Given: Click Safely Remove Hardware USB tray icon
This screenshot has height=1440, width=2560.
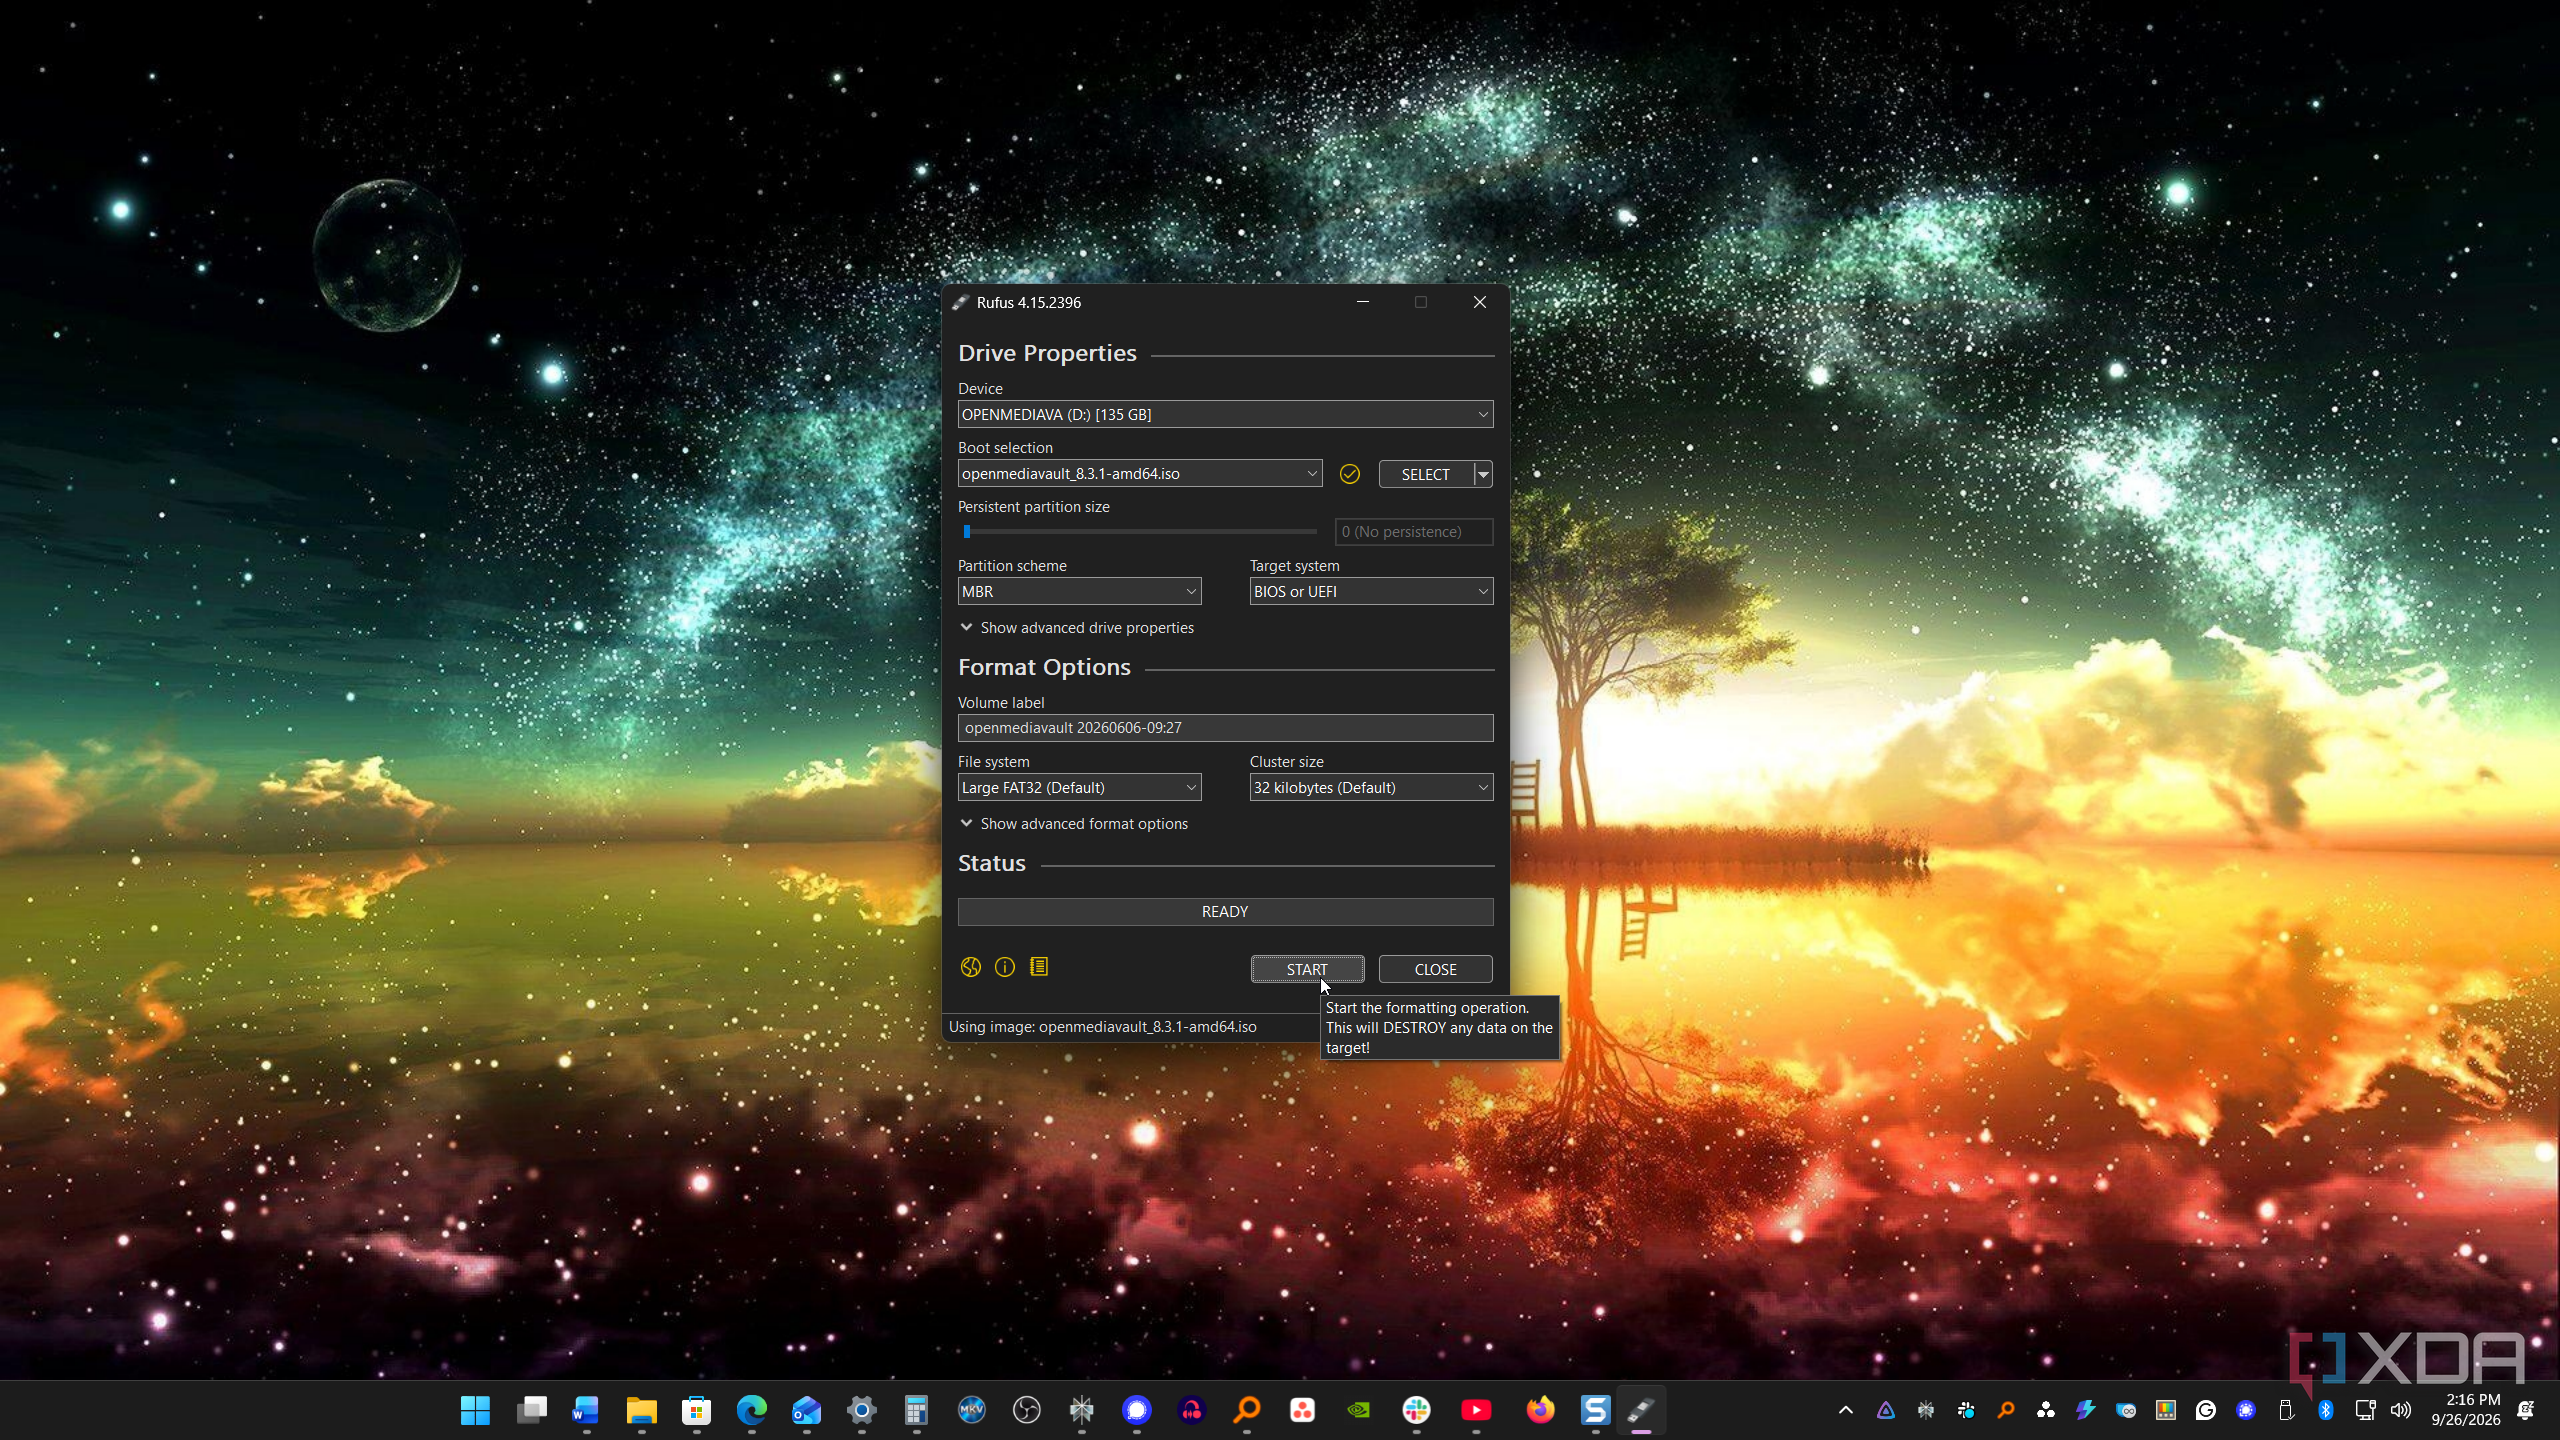Looking at the screenshot, I should (2286, 1410).
